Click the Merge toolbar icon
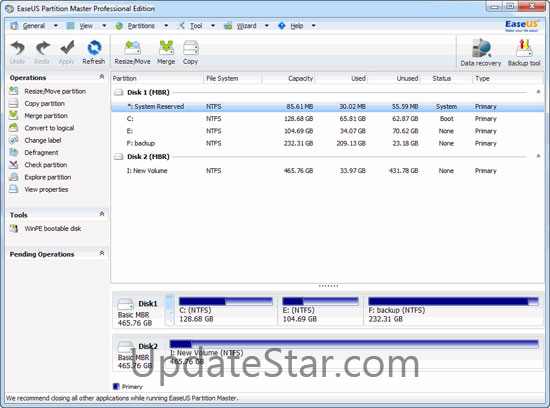 point(166,48)
